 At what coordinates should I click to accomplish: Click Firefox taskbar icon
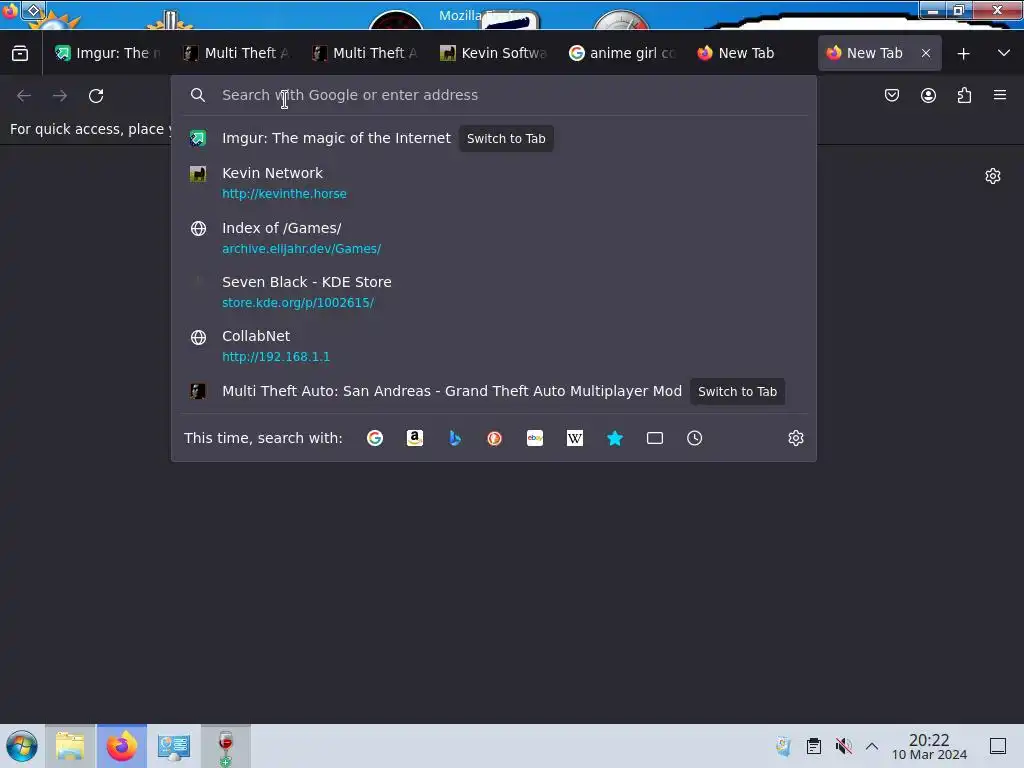coord(122,746)
